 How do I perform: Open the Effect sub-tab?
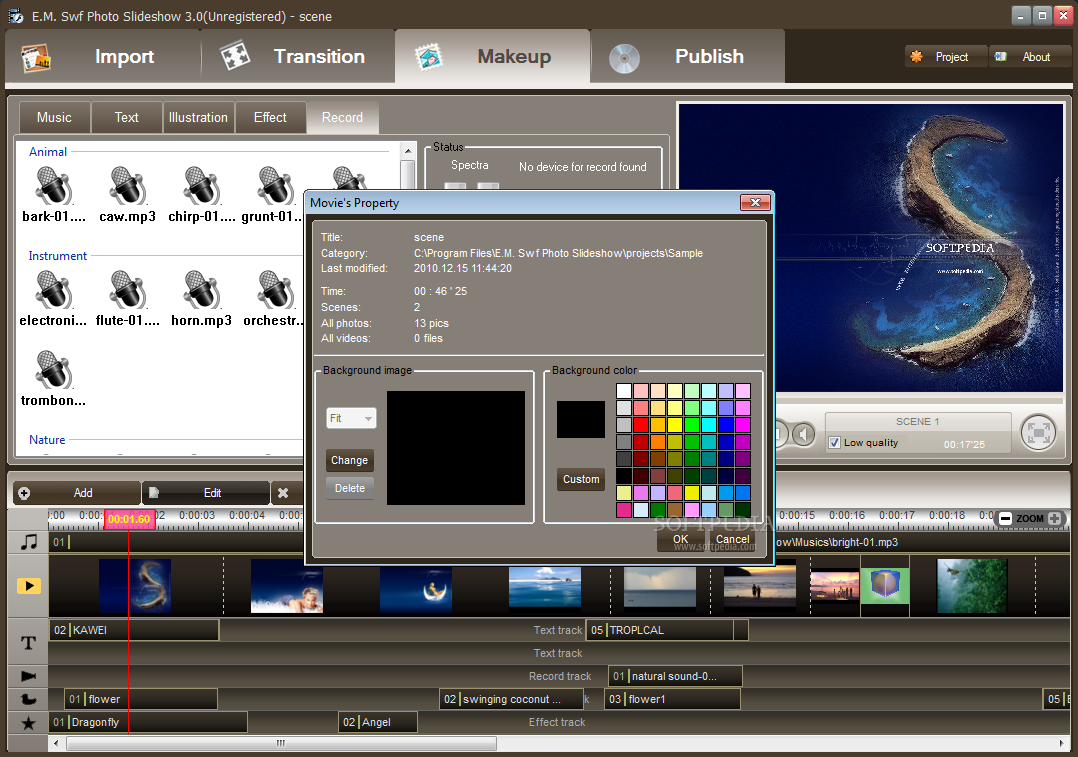pos(270,118)
